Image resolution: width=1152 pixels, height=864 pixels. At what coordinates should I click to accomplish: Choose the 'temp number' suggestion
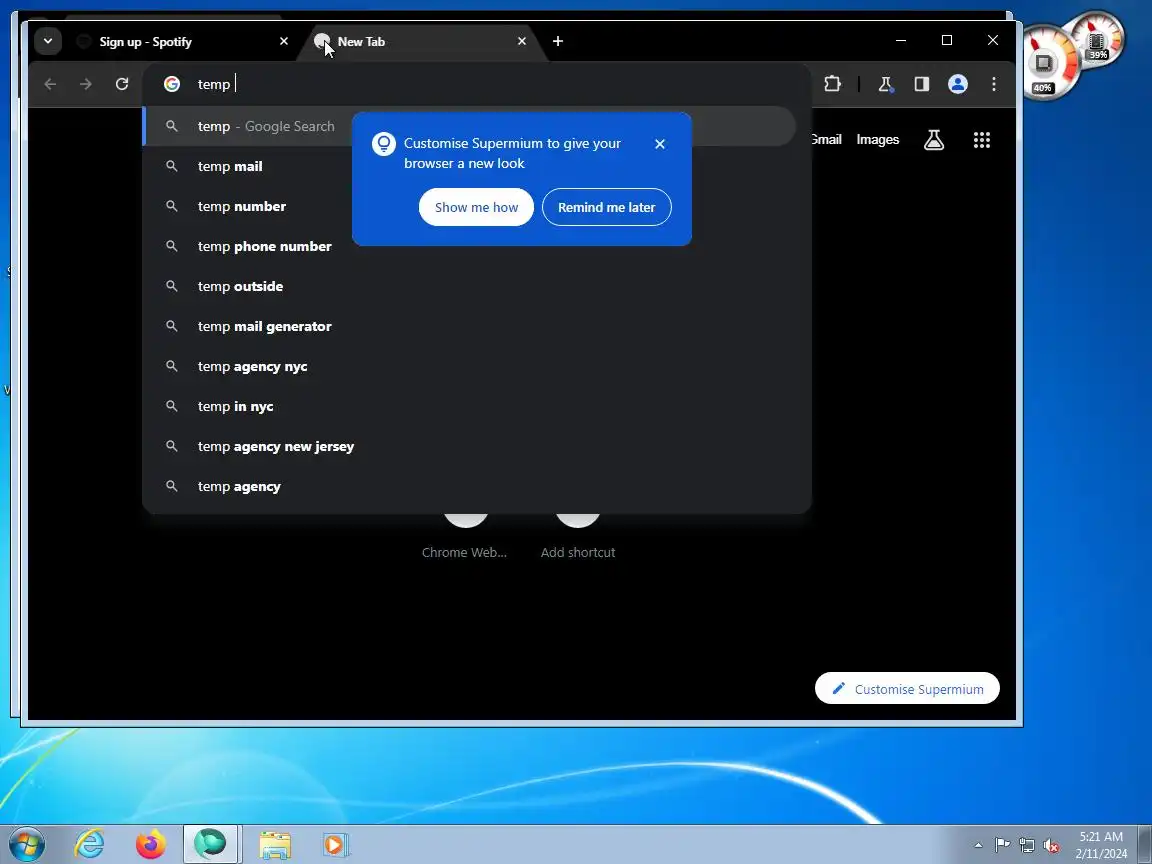pyautogui.click(x=469, y=206)
